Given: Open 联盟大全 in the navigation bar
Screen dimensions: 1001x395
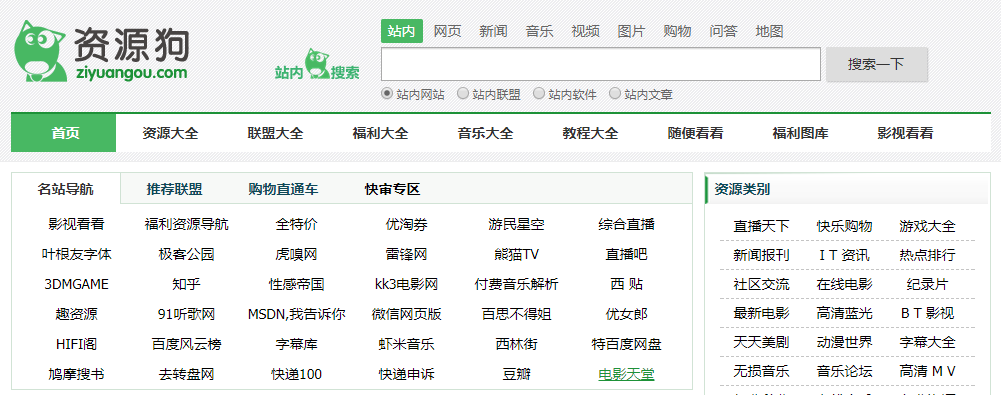Looking at the screenshot, I should point(275,133).
